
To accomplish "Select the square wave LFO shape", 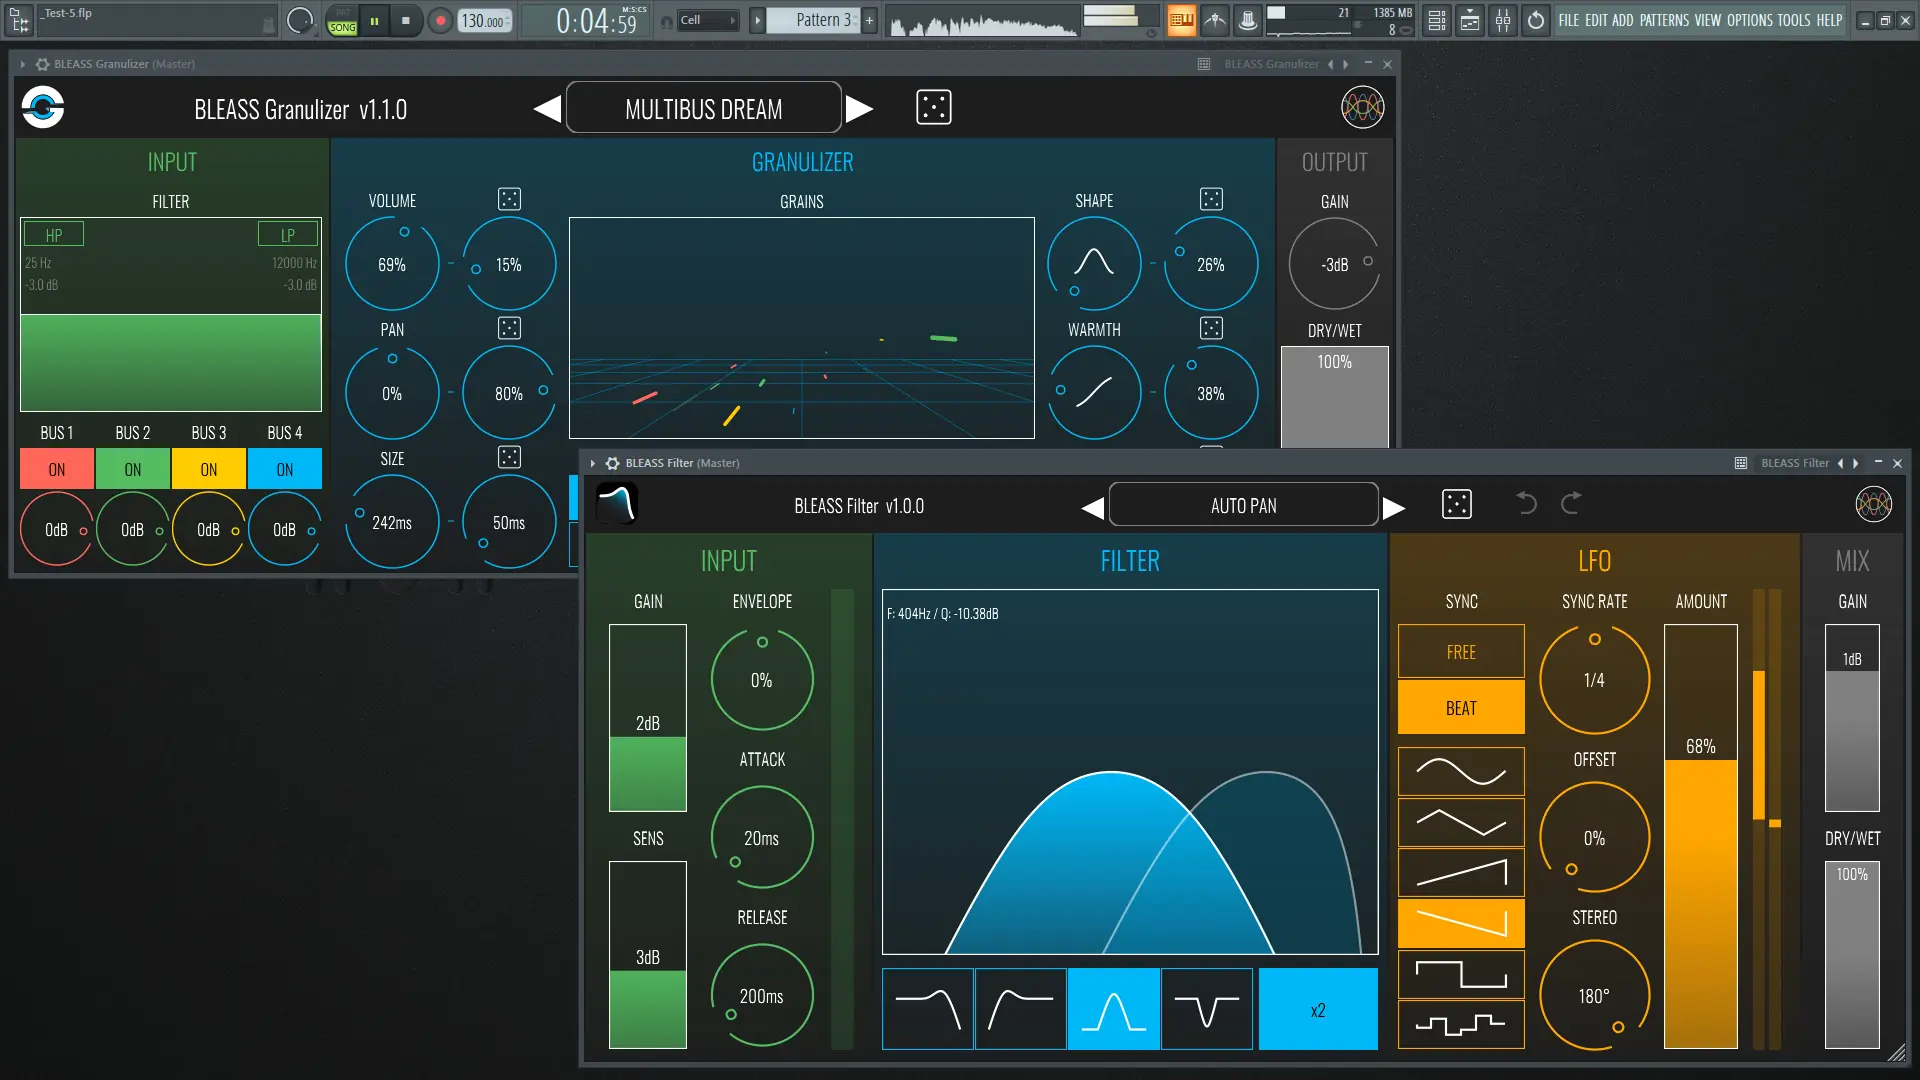I will click(1460, 973).
